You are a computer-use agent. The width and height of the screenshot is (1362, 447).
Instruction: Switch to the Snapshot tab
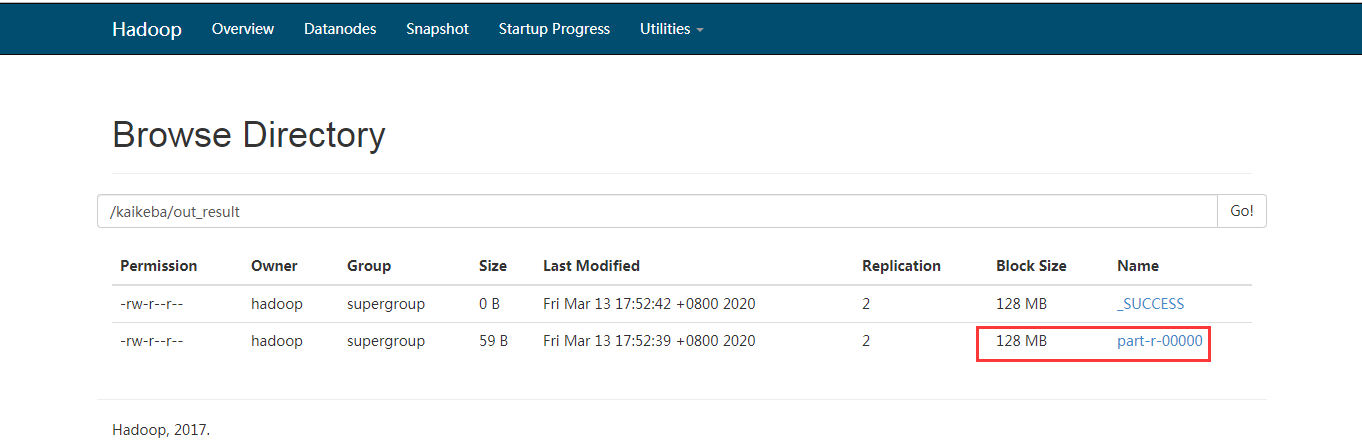click(x=437, y=29)
